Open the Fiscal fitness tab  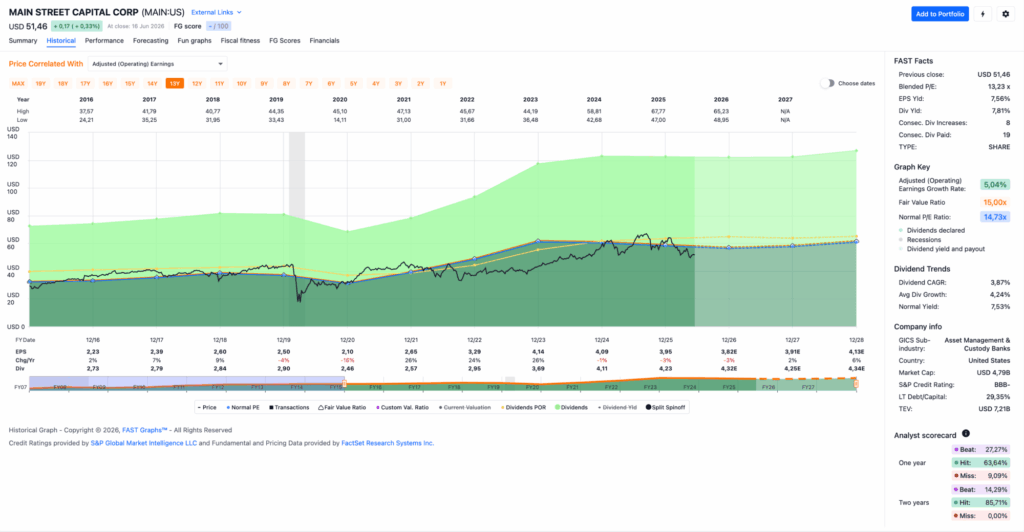pos(240,40)
